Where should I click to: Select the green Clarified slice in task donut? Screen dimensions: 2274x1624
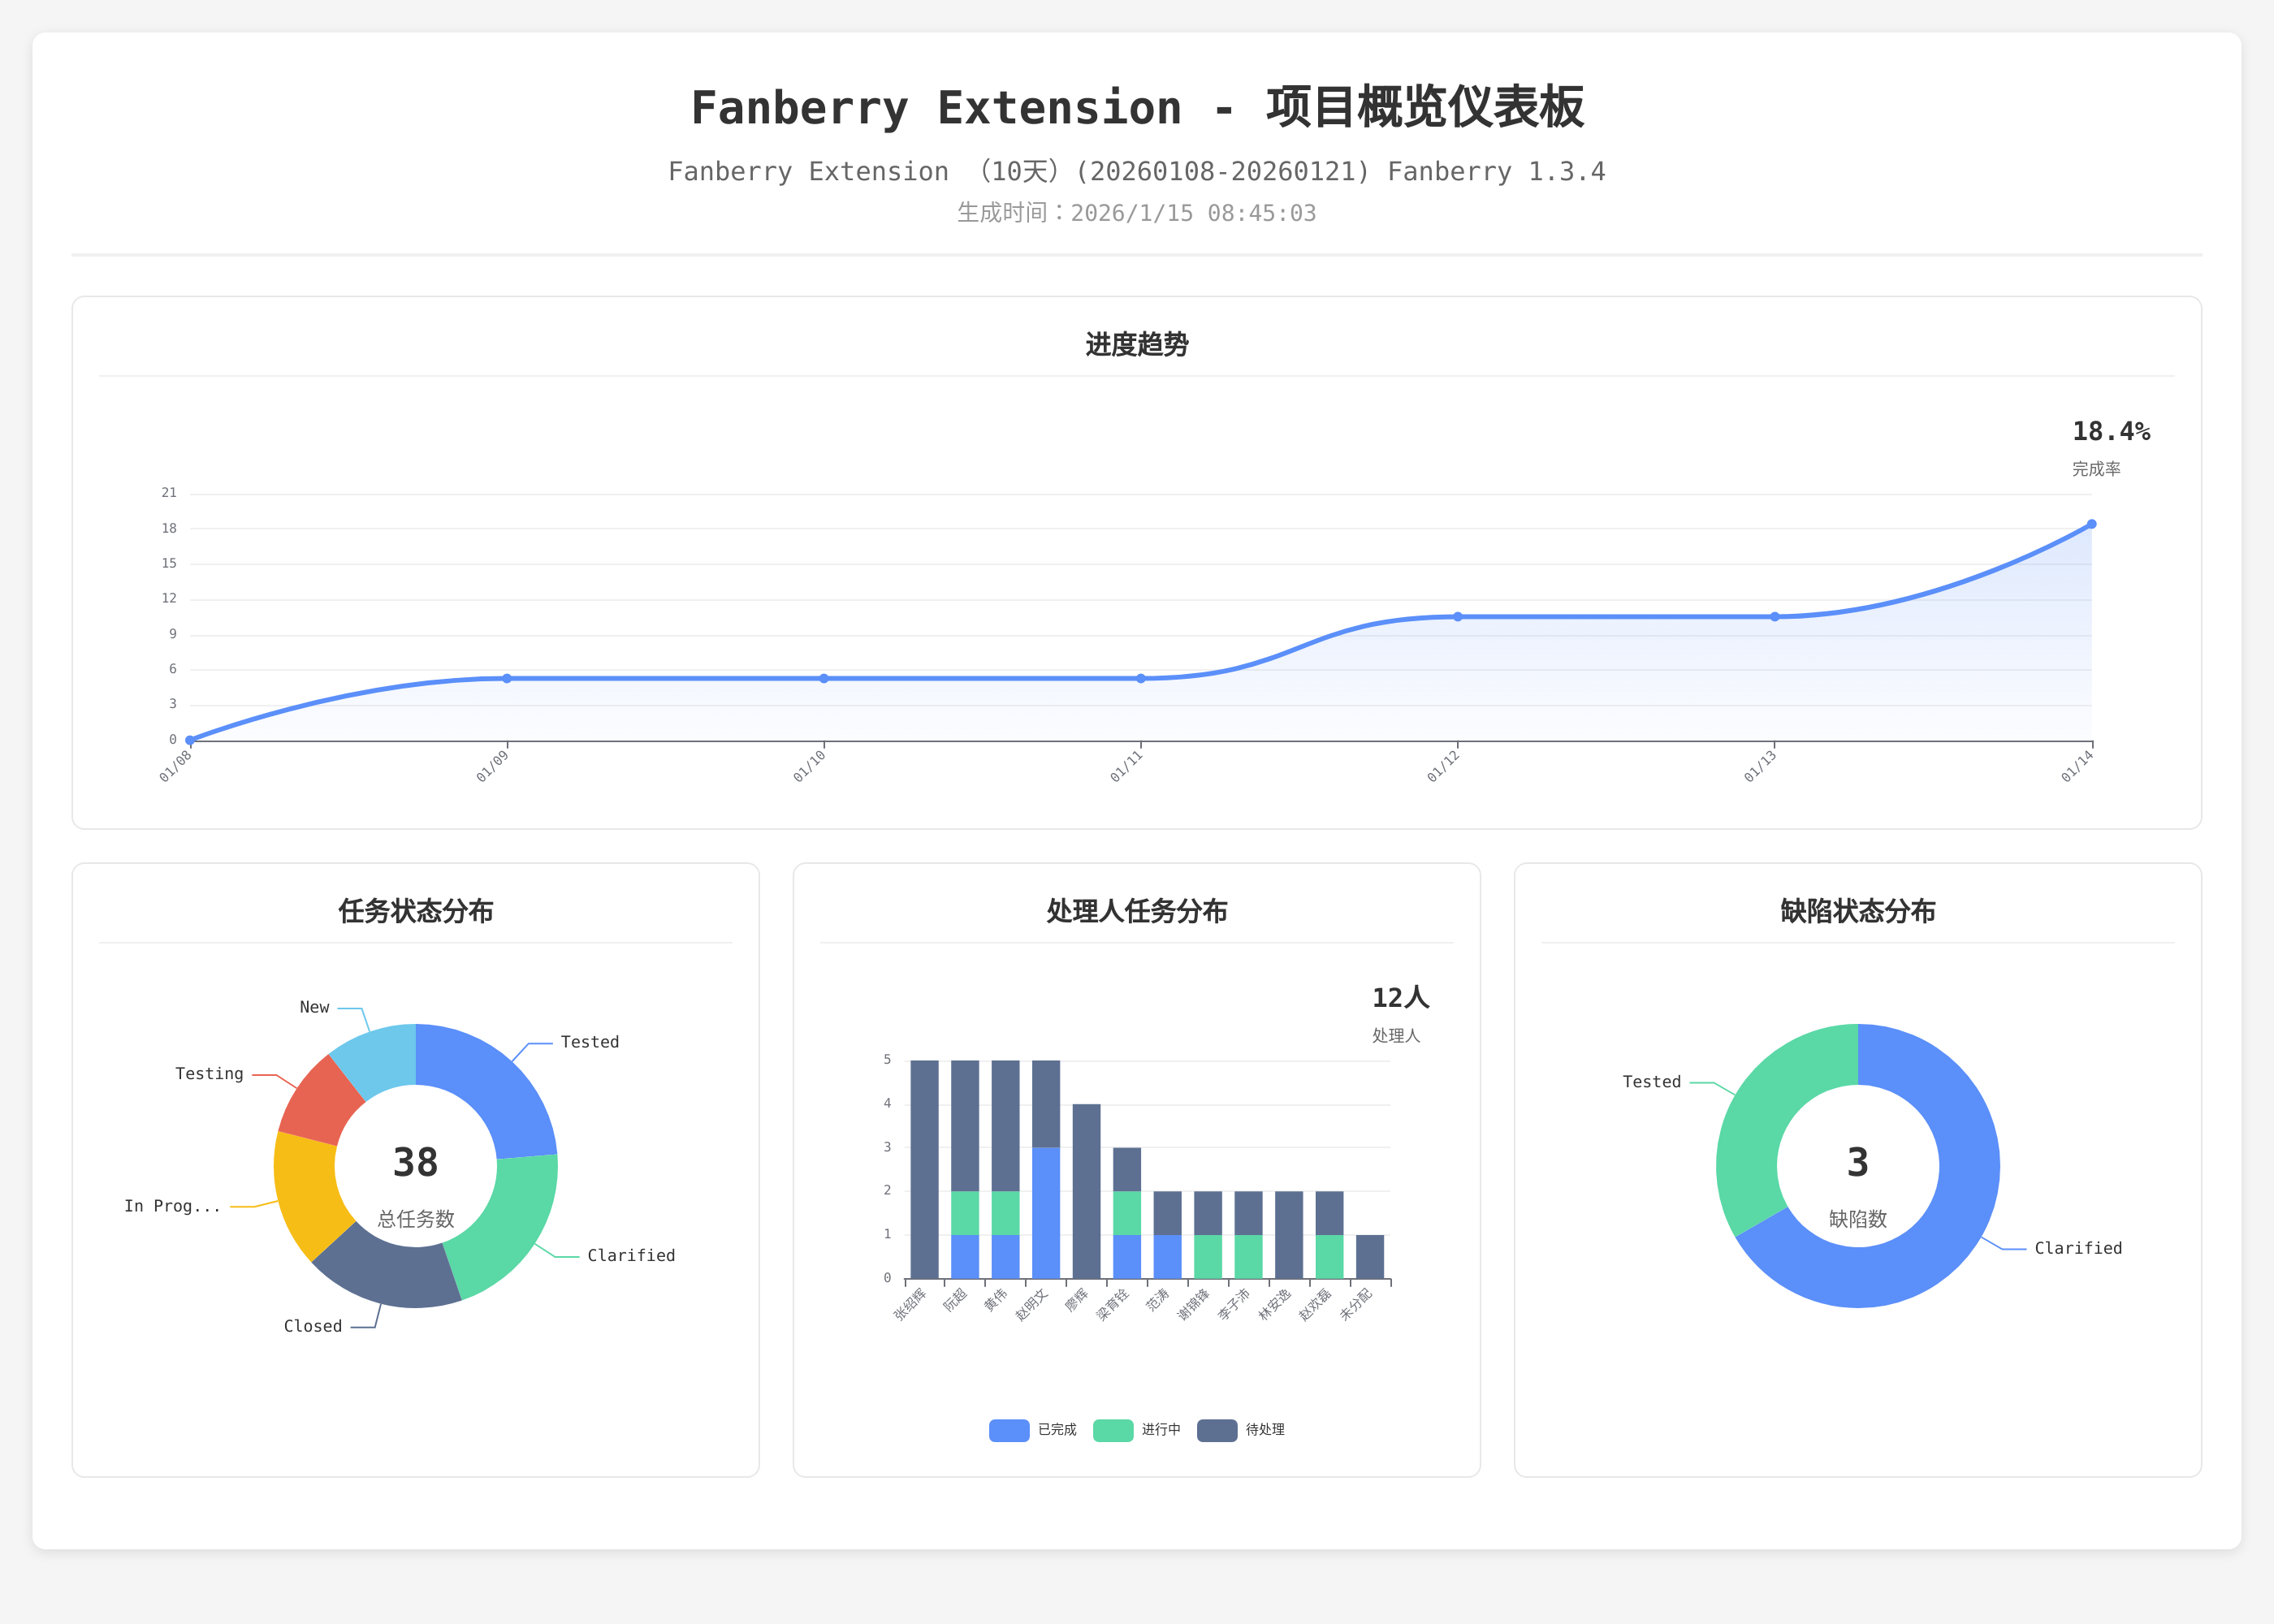(x=507, y=1228)
